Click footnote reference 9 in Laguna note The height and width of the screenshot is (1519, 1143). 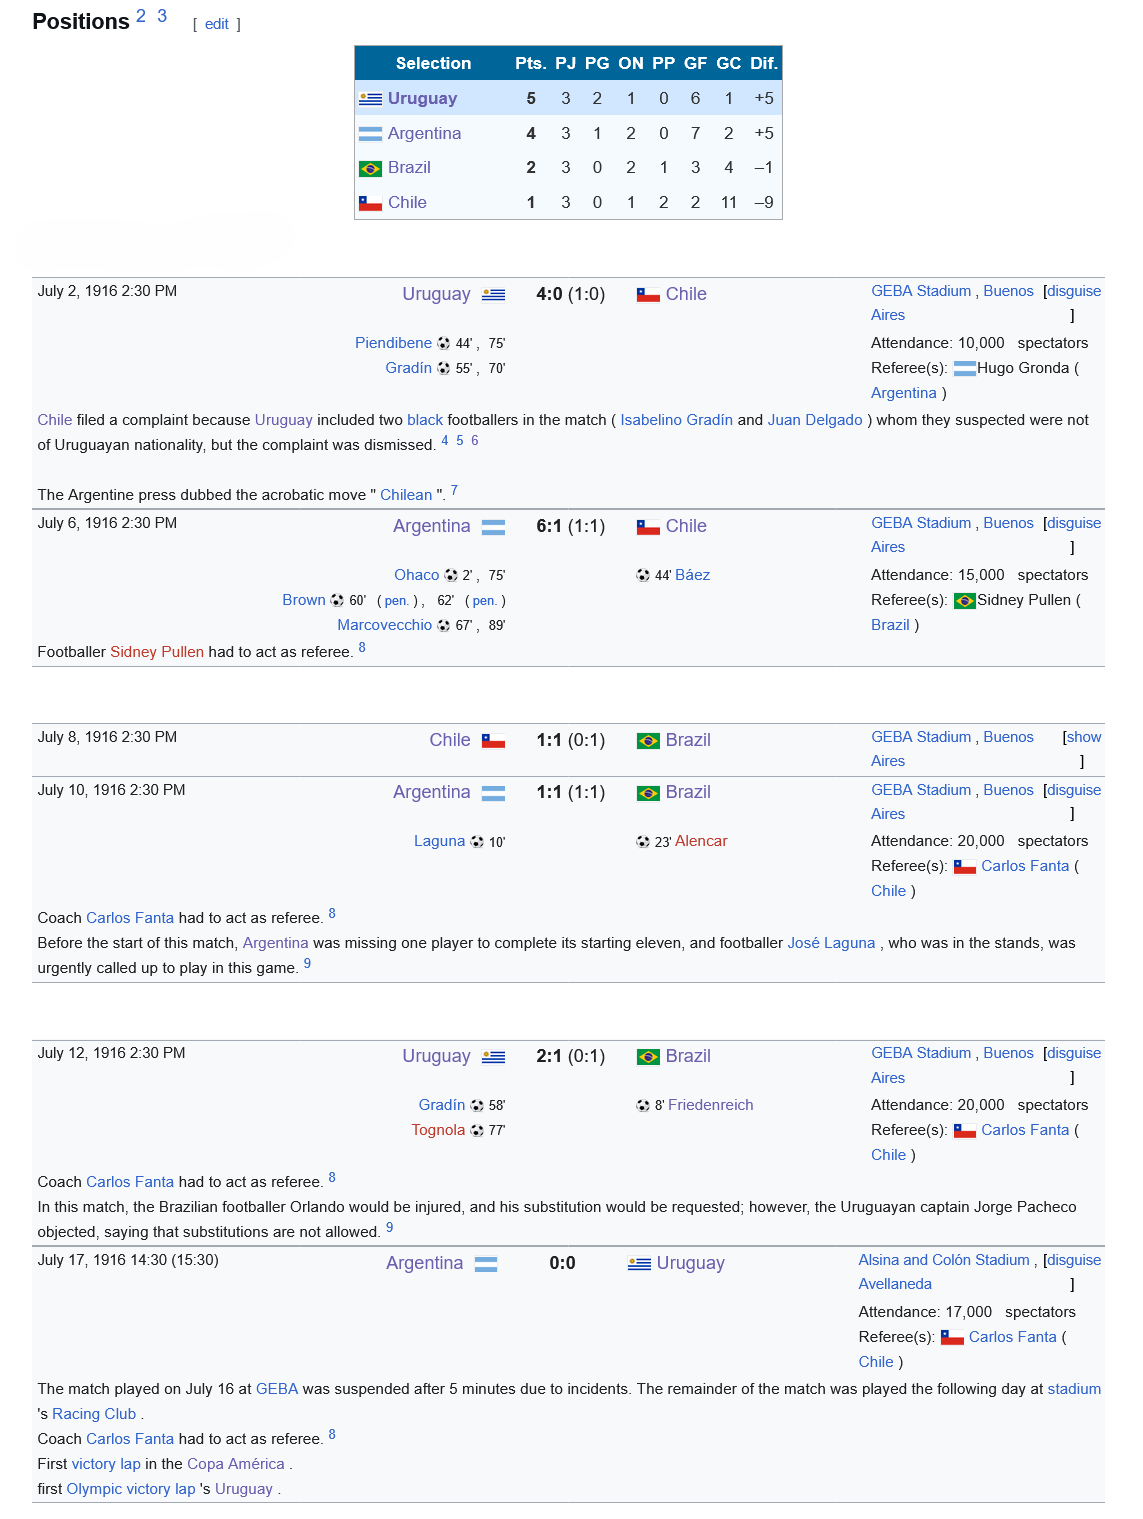coord(307,964)
